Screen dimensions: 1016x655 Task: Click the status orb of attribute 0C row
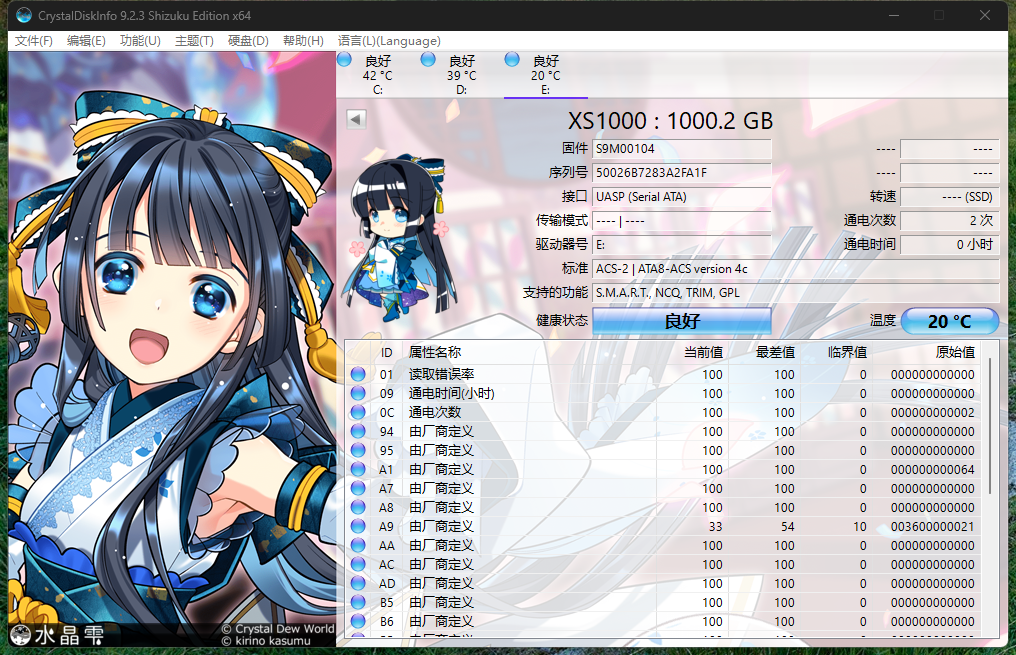(358, 412)
